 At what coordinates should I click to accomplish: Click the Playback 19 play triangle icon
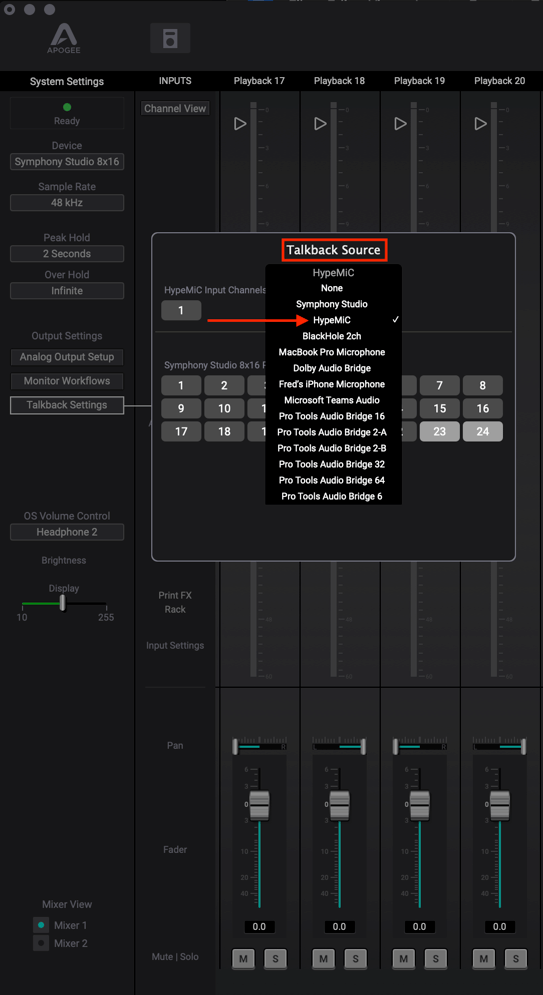click(400, 124)
